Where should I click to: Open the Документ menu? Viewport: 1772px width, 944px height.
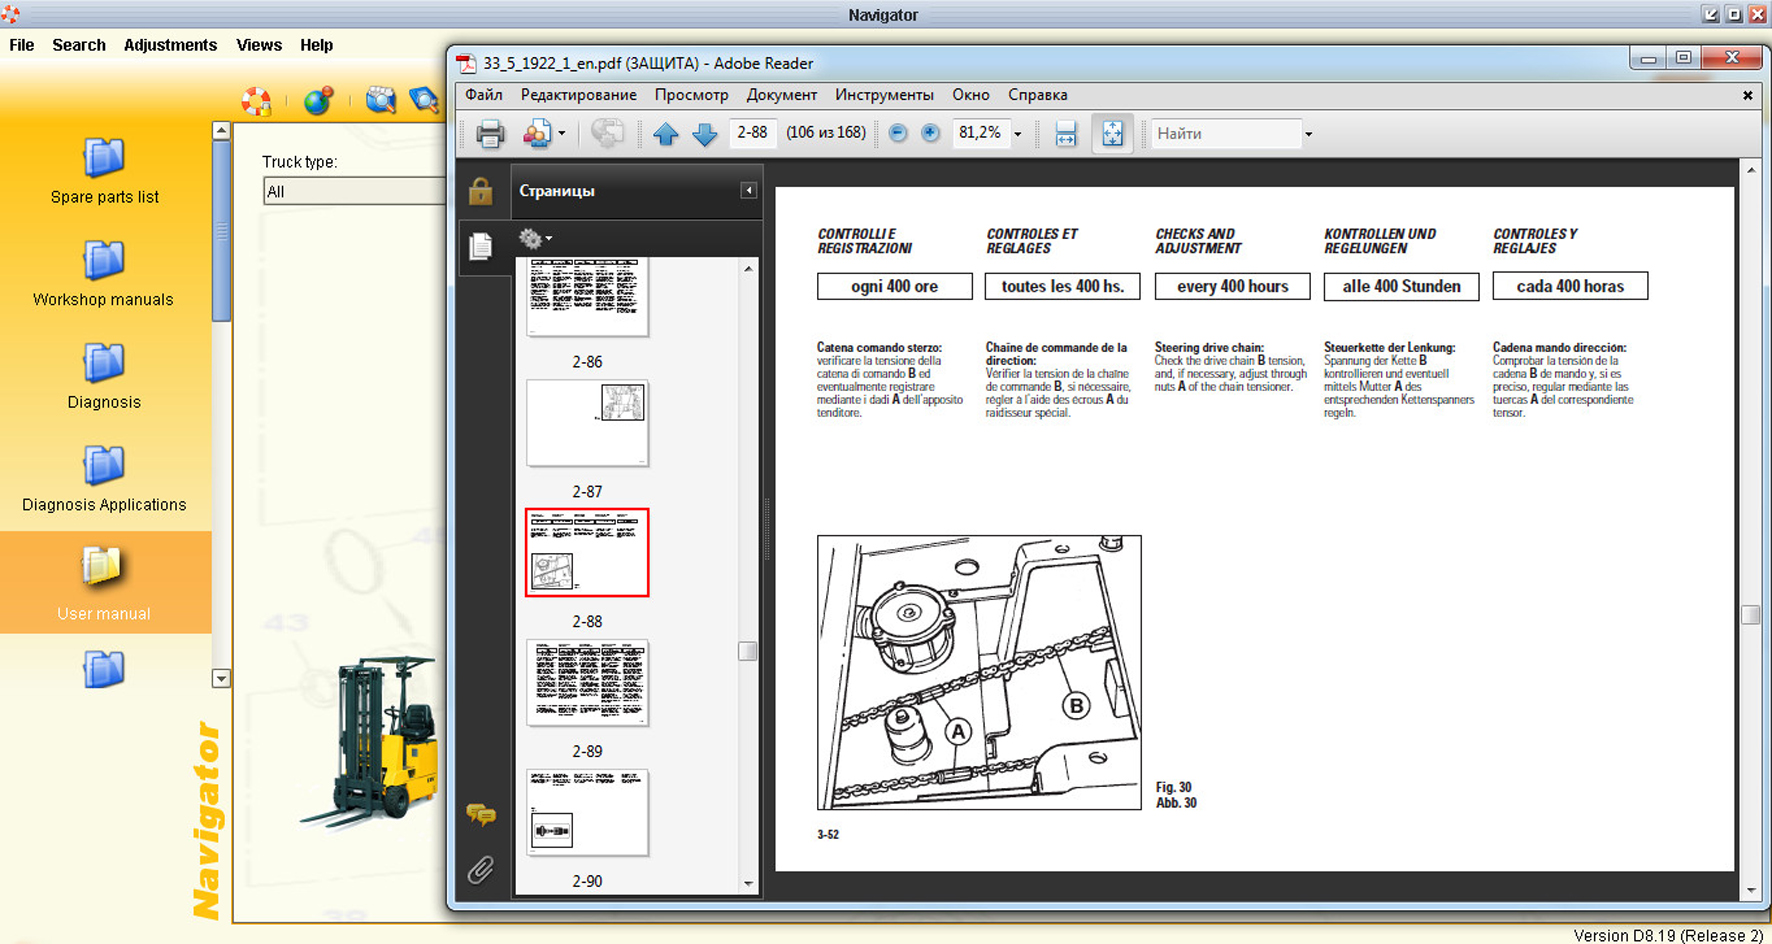click(x=781, y=95)
